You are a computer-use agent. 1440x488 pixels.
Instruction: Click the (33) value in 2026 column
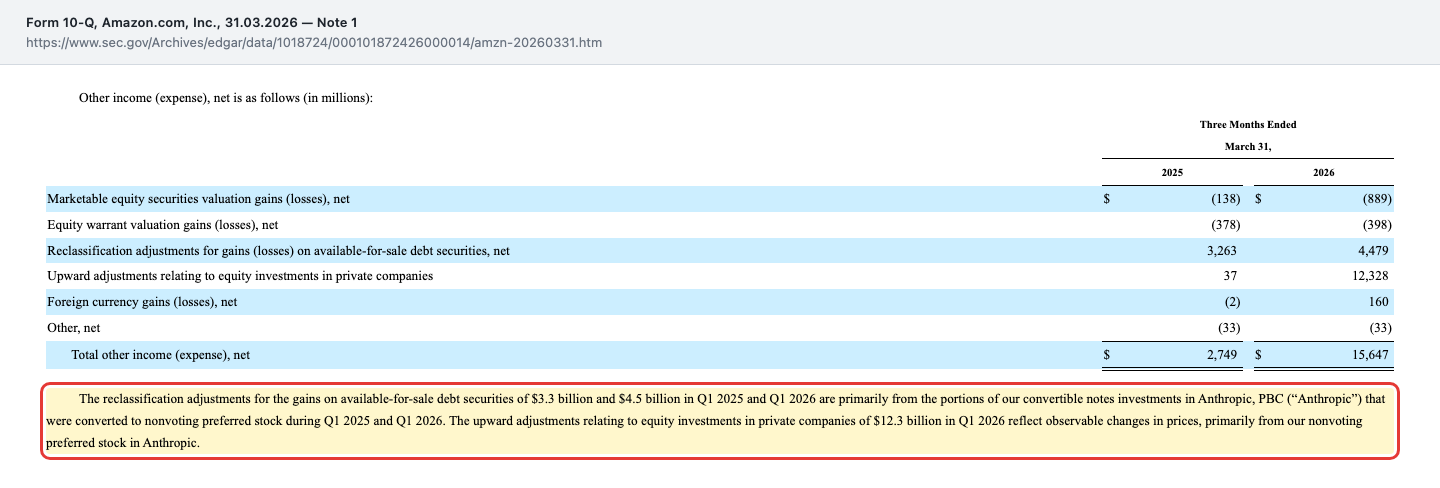click(x=1380, y=328)
